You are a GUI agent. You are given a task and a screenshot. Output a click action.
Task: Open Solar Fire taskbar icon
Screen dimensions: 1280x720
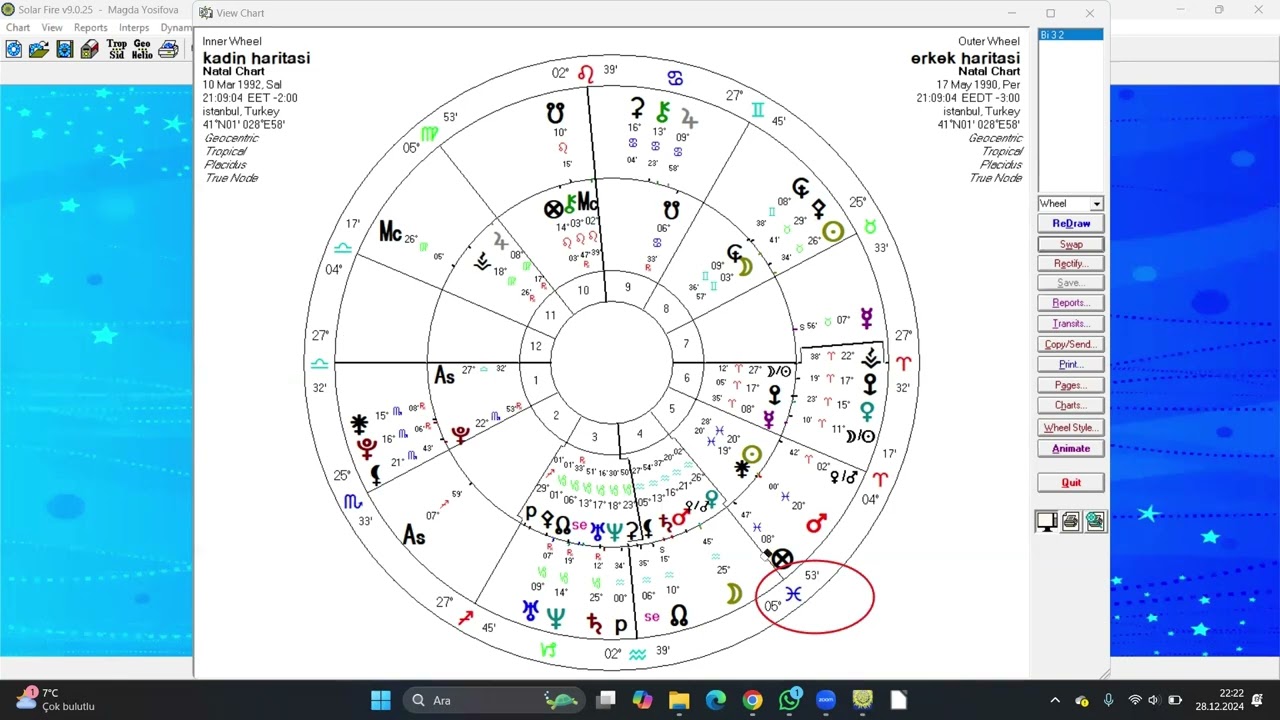tap(862, 700)
